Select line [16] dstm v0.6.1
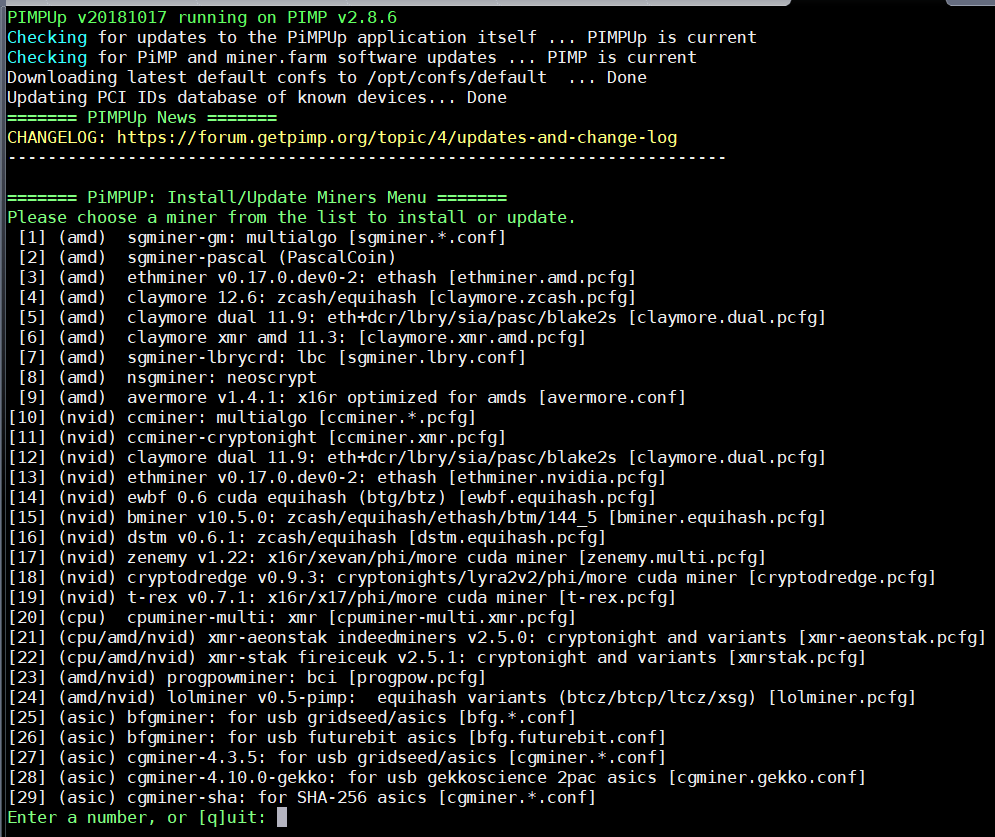Viewport: 995px width, 837px height. tap(307, 537)
